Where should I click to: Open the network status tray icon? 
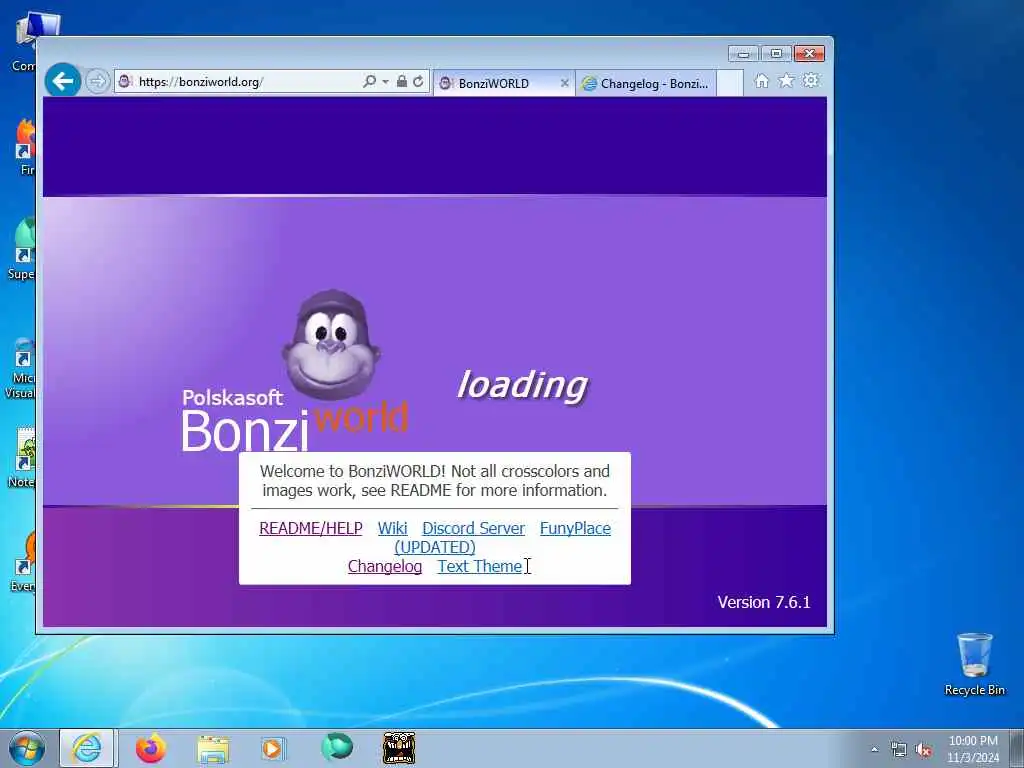click(x=899, y=750)
